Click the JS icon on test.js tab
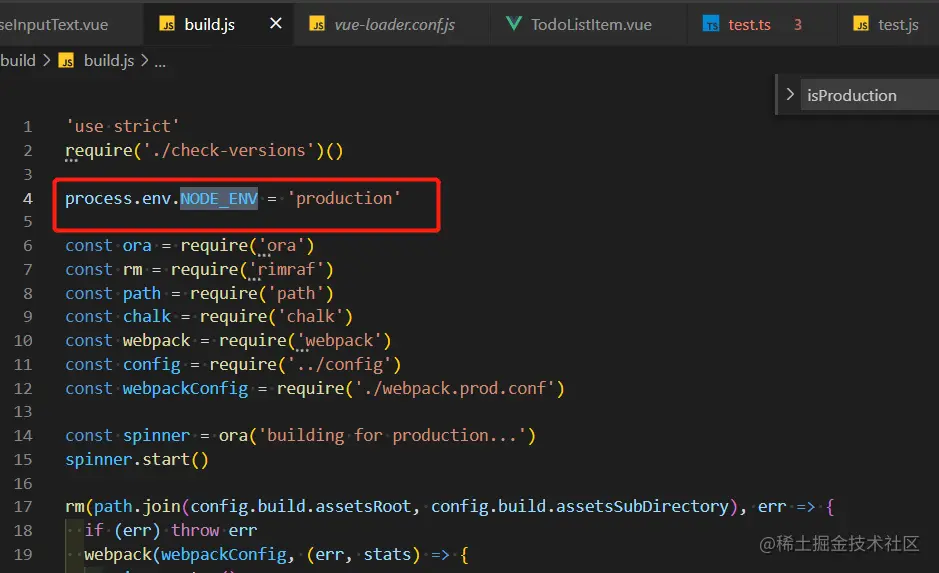This screenshot has width=939, height=573. pyautogui.click(x=861, y=24)
